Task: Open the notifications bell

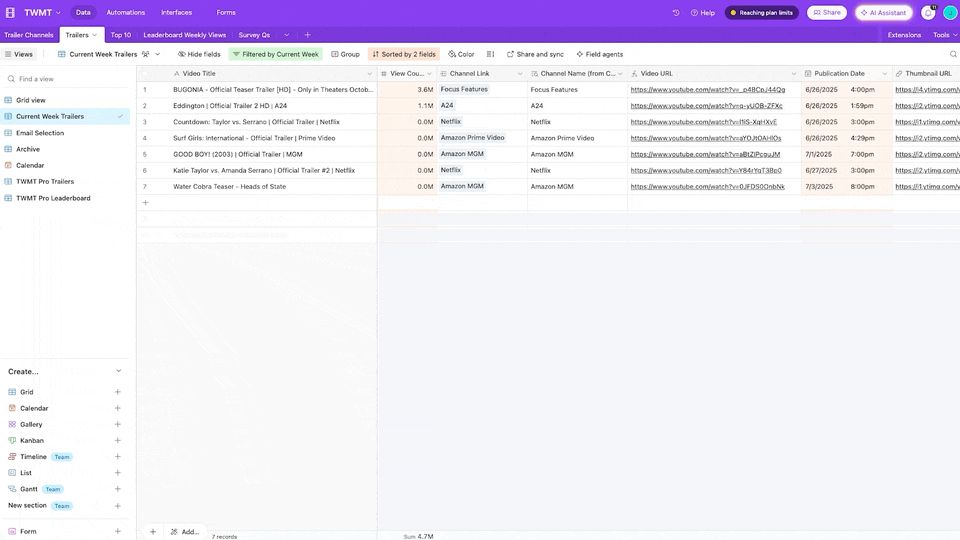Action: click(928, 13)
